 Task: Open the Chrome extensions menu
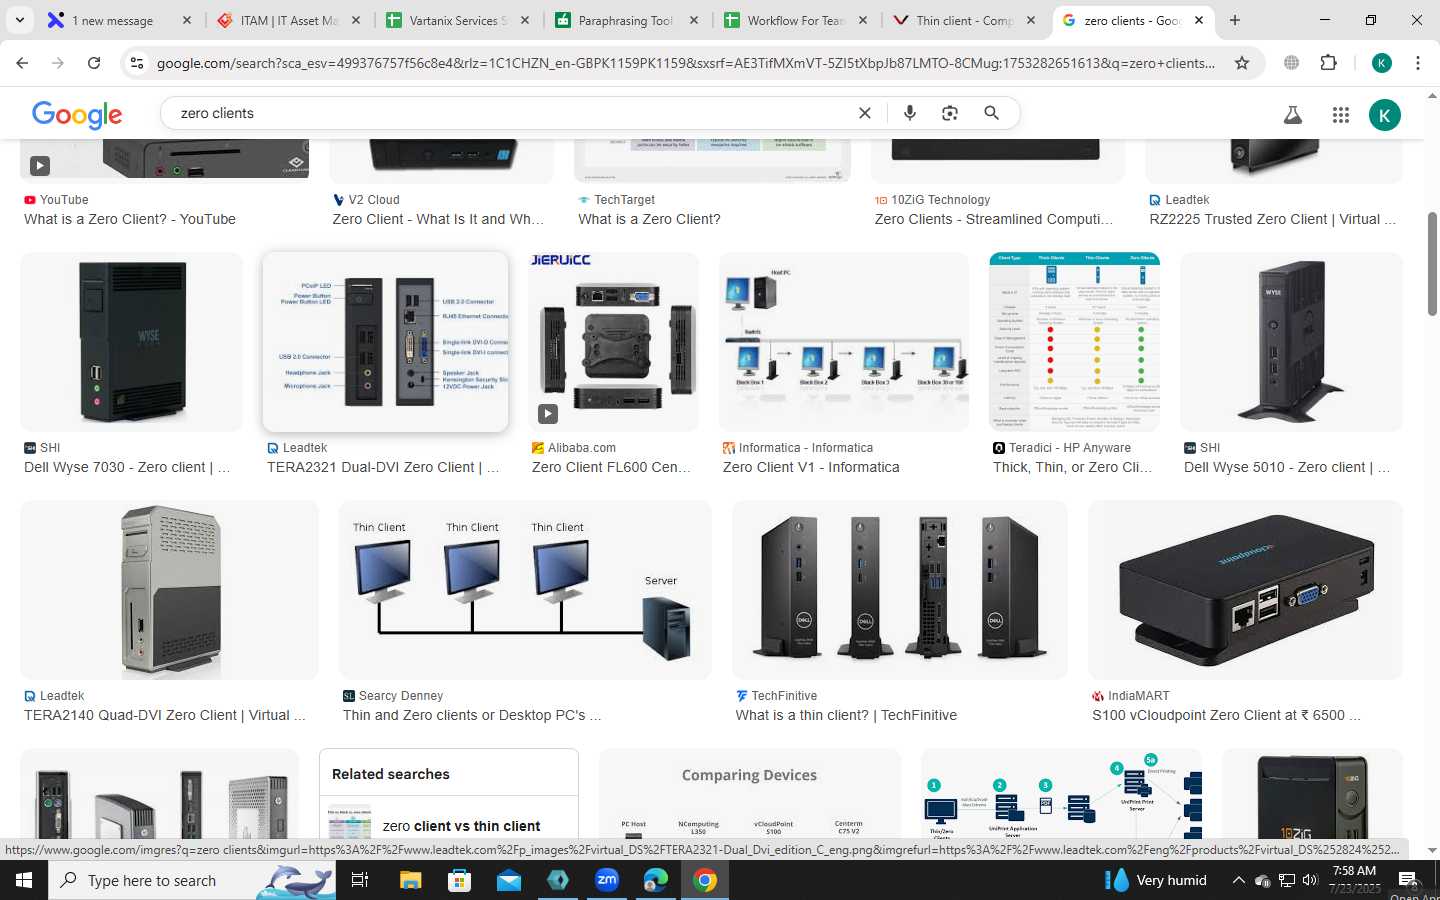tap(1329, 63)
